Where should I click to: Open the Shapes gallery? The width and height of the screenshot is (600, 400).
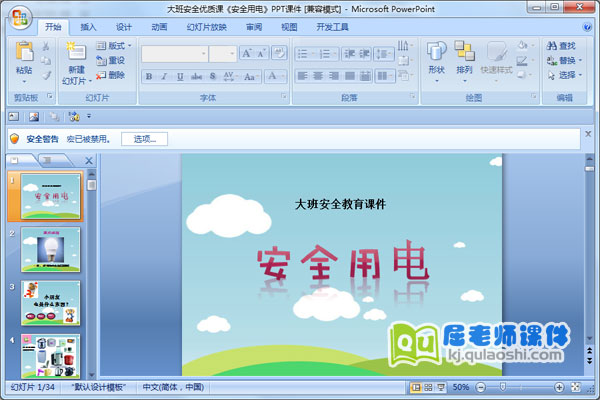click(x=436, y=61)
